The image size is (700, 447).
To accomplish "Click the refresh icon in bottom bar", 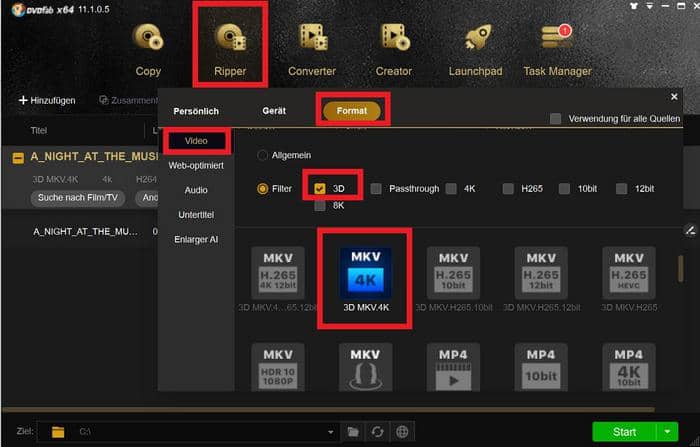I will 377,432.
